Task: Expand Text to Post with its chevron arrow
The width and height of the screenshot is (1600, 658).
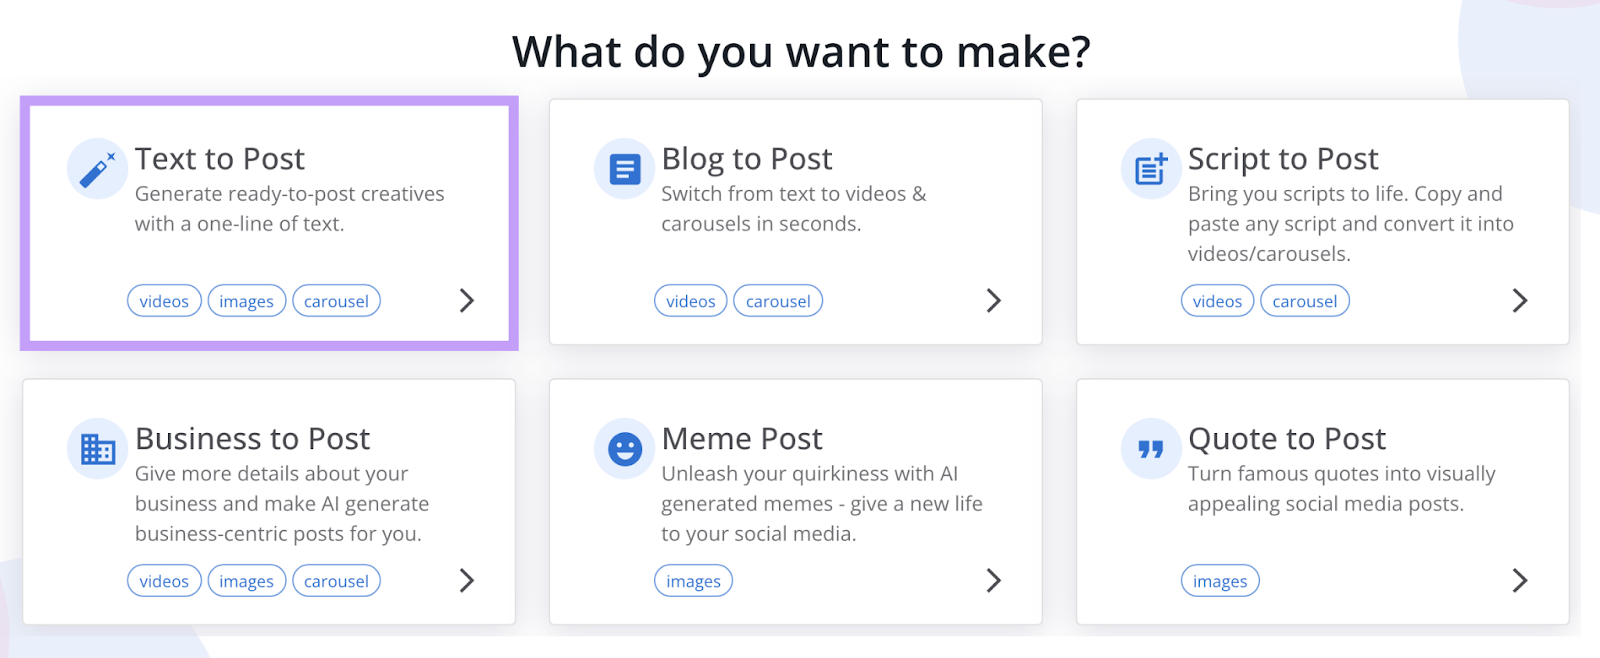Action: pyautogui.click(x=466, y=300)
